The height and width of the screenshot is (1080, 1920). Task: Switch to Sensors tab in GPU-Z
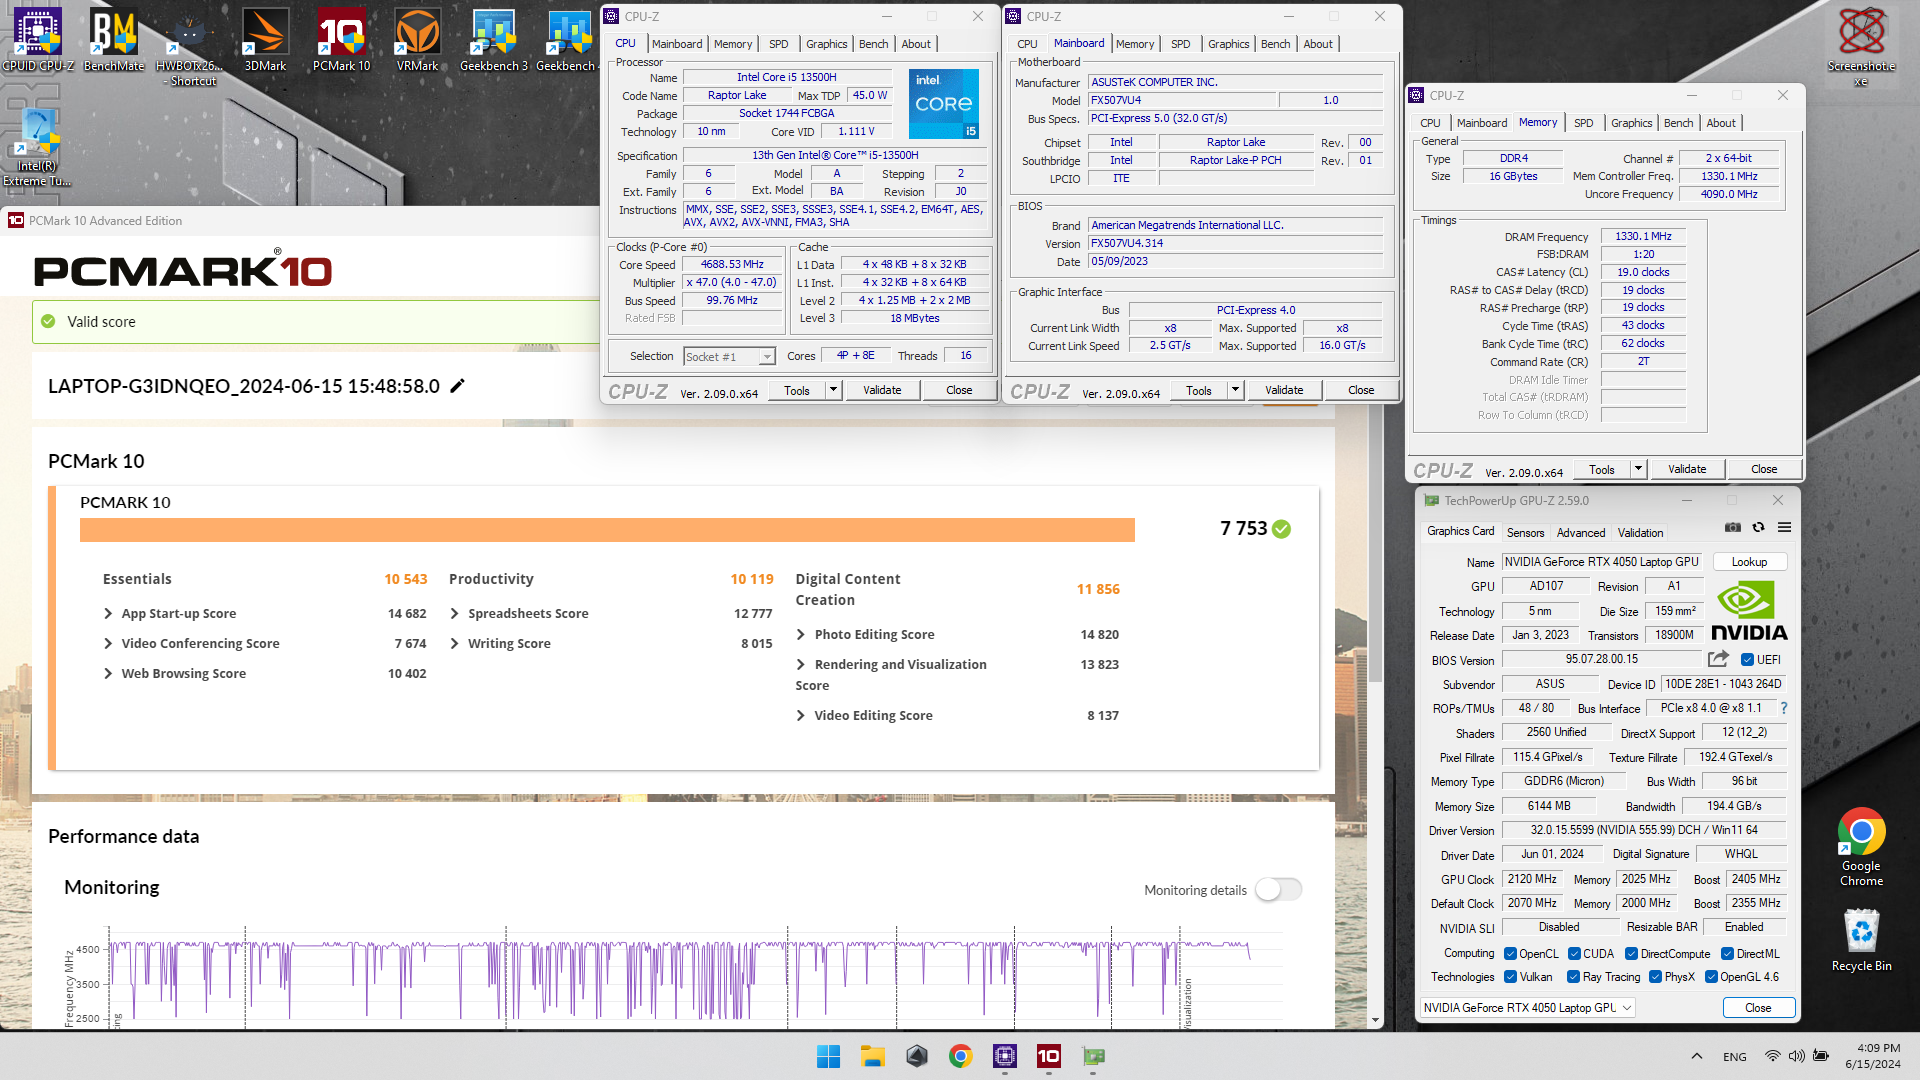(1525, 533)
